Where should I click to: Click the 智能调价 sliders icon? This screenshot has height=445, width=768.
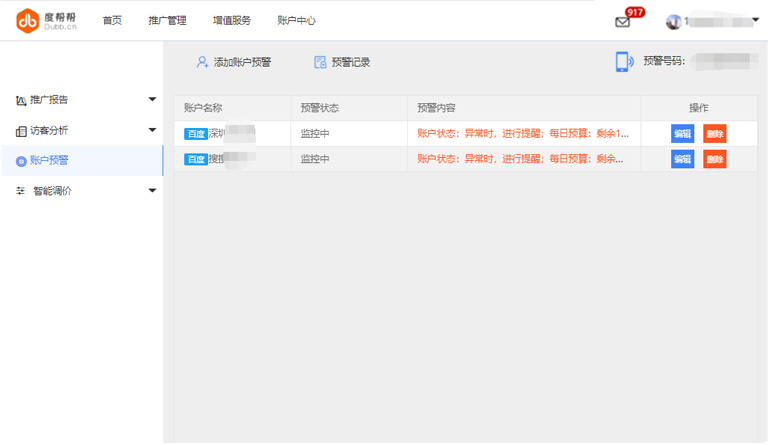tap(21, 191)
